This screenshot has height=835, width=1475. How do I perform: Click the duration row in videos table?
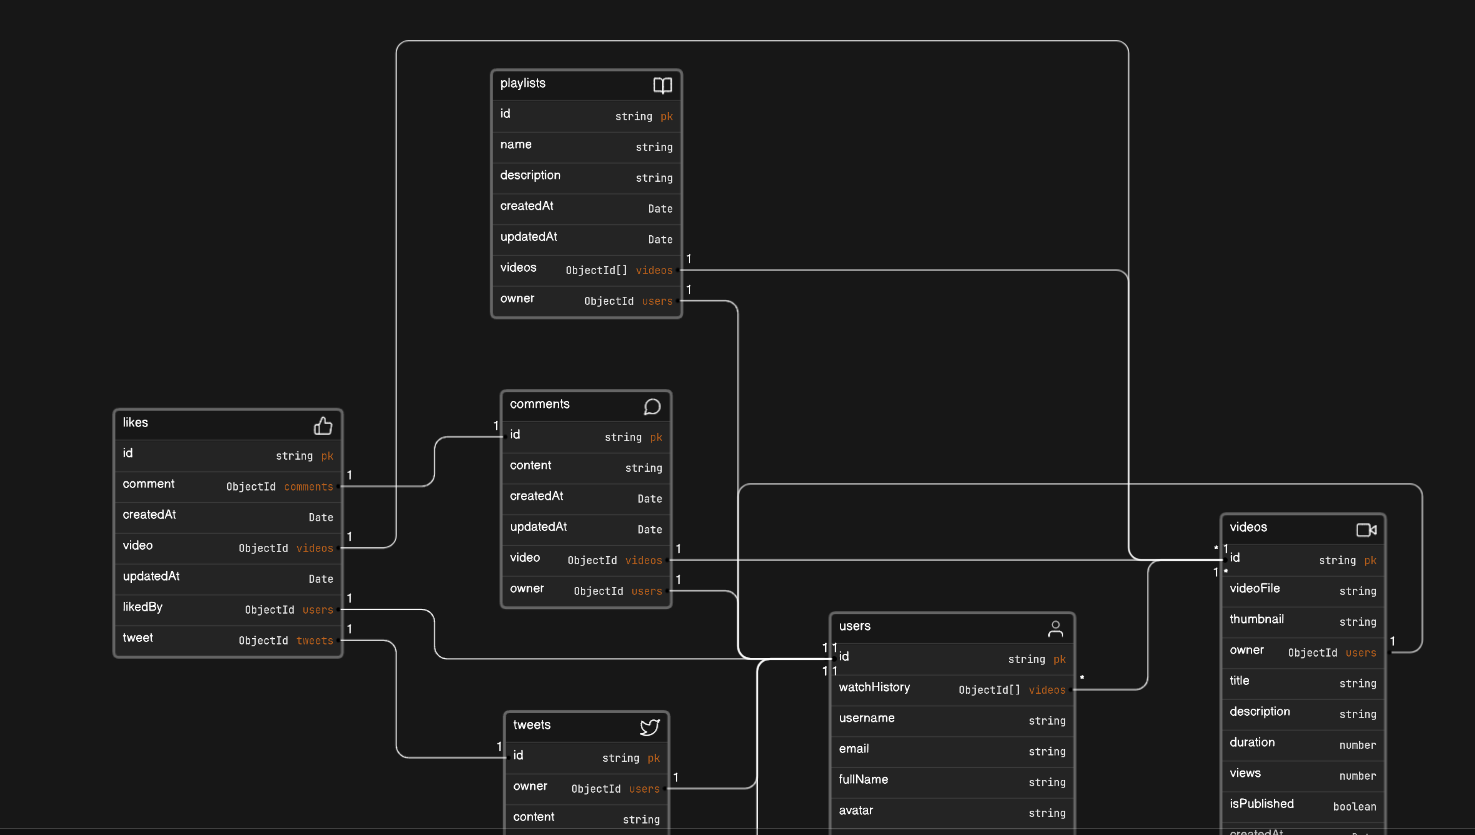point(1303,745)
